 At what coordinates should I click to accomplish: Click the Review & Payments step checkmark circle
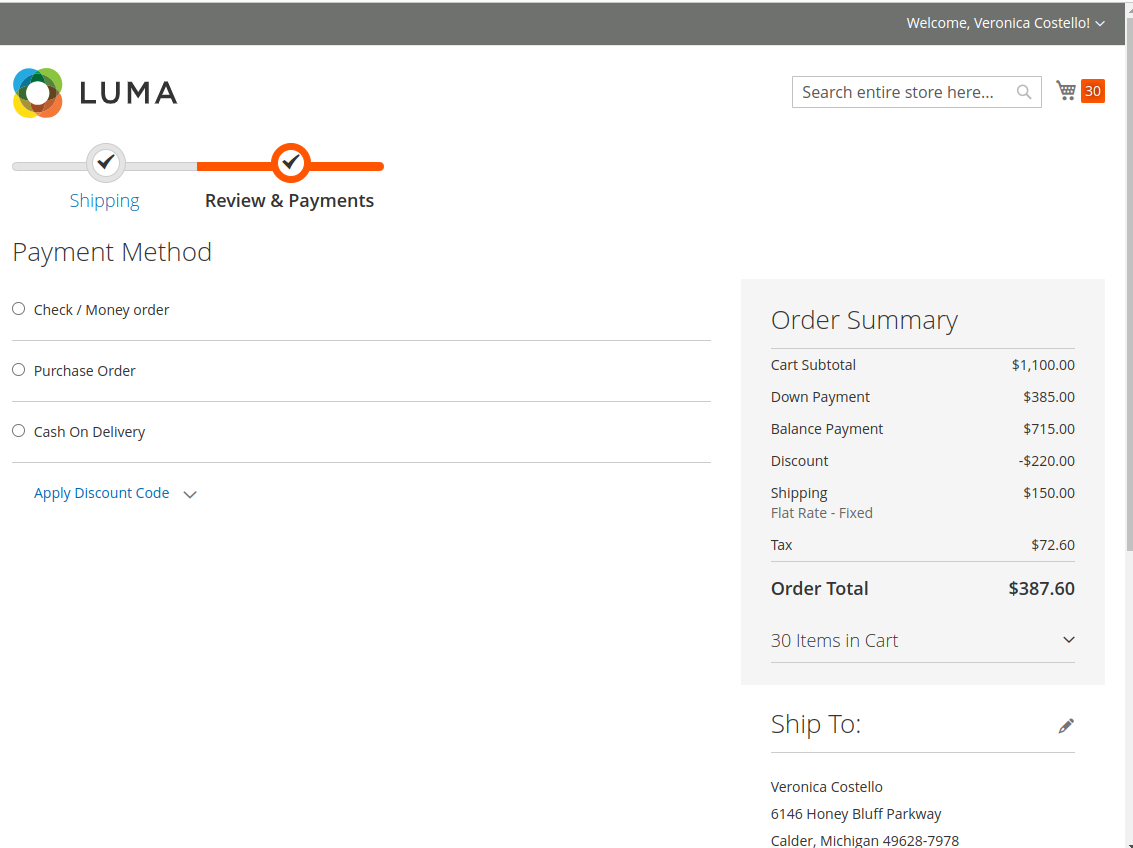290,162
